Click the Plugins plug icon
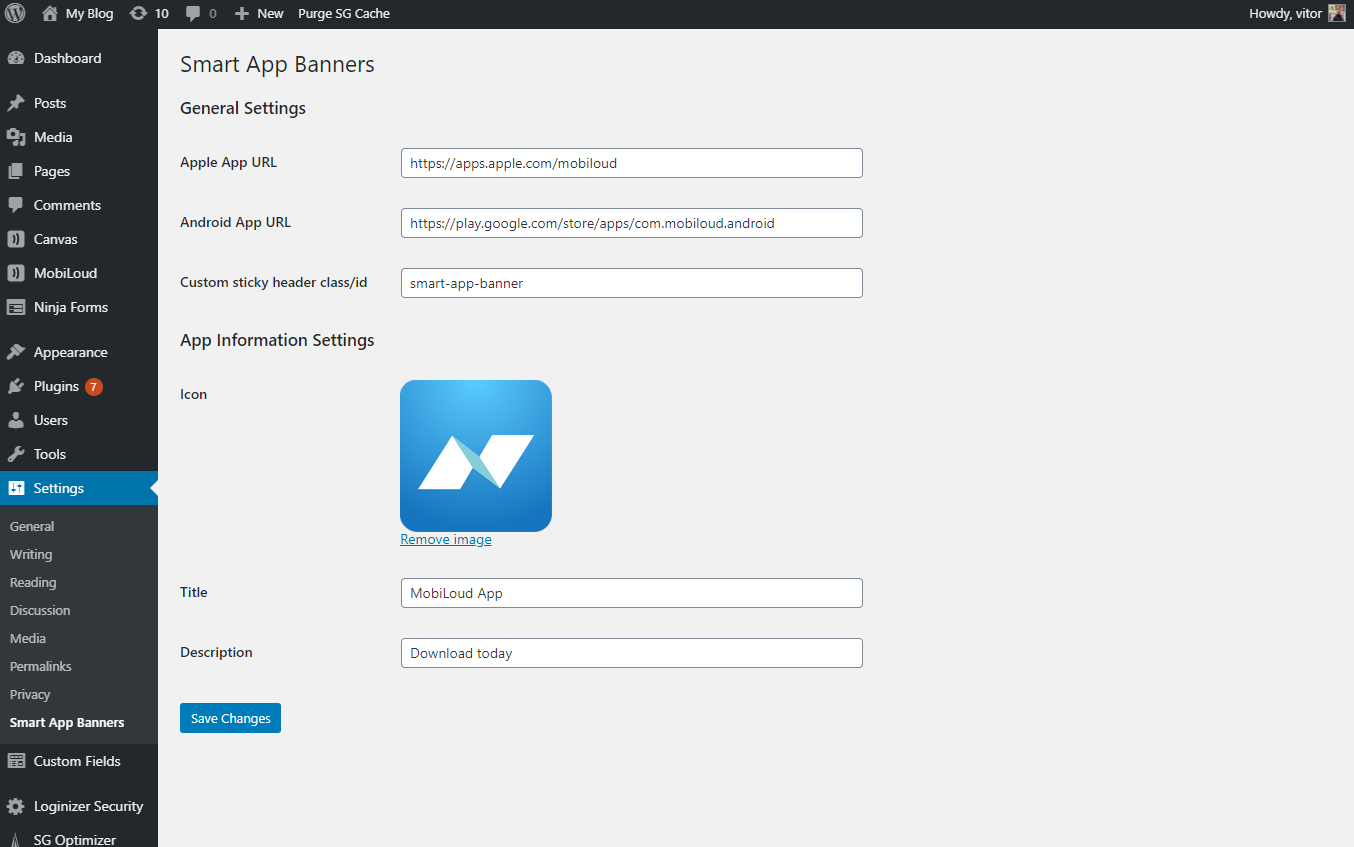The height and width of the screenshot is (847, 1354). tap(16, 386)
